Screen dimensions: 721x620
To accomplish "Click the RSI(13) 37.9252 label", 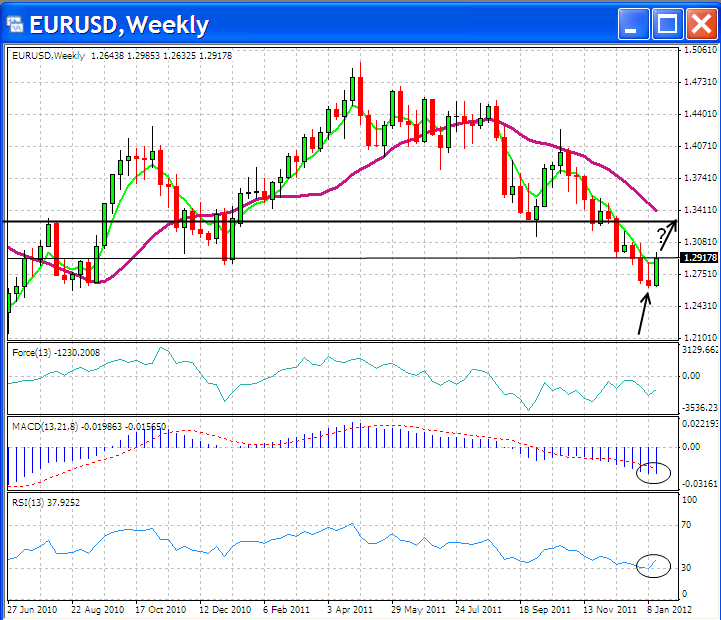I will pyautogui.click(x=46, y=503).
